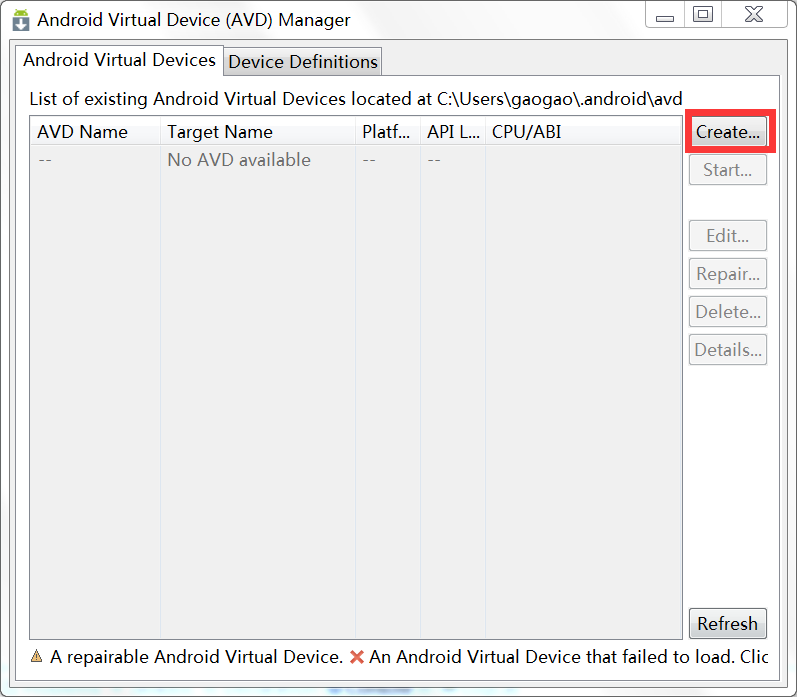Minimize the AVD Manager window
The height and width of the screenshot is (697, 797).
[x=664, y=15]
